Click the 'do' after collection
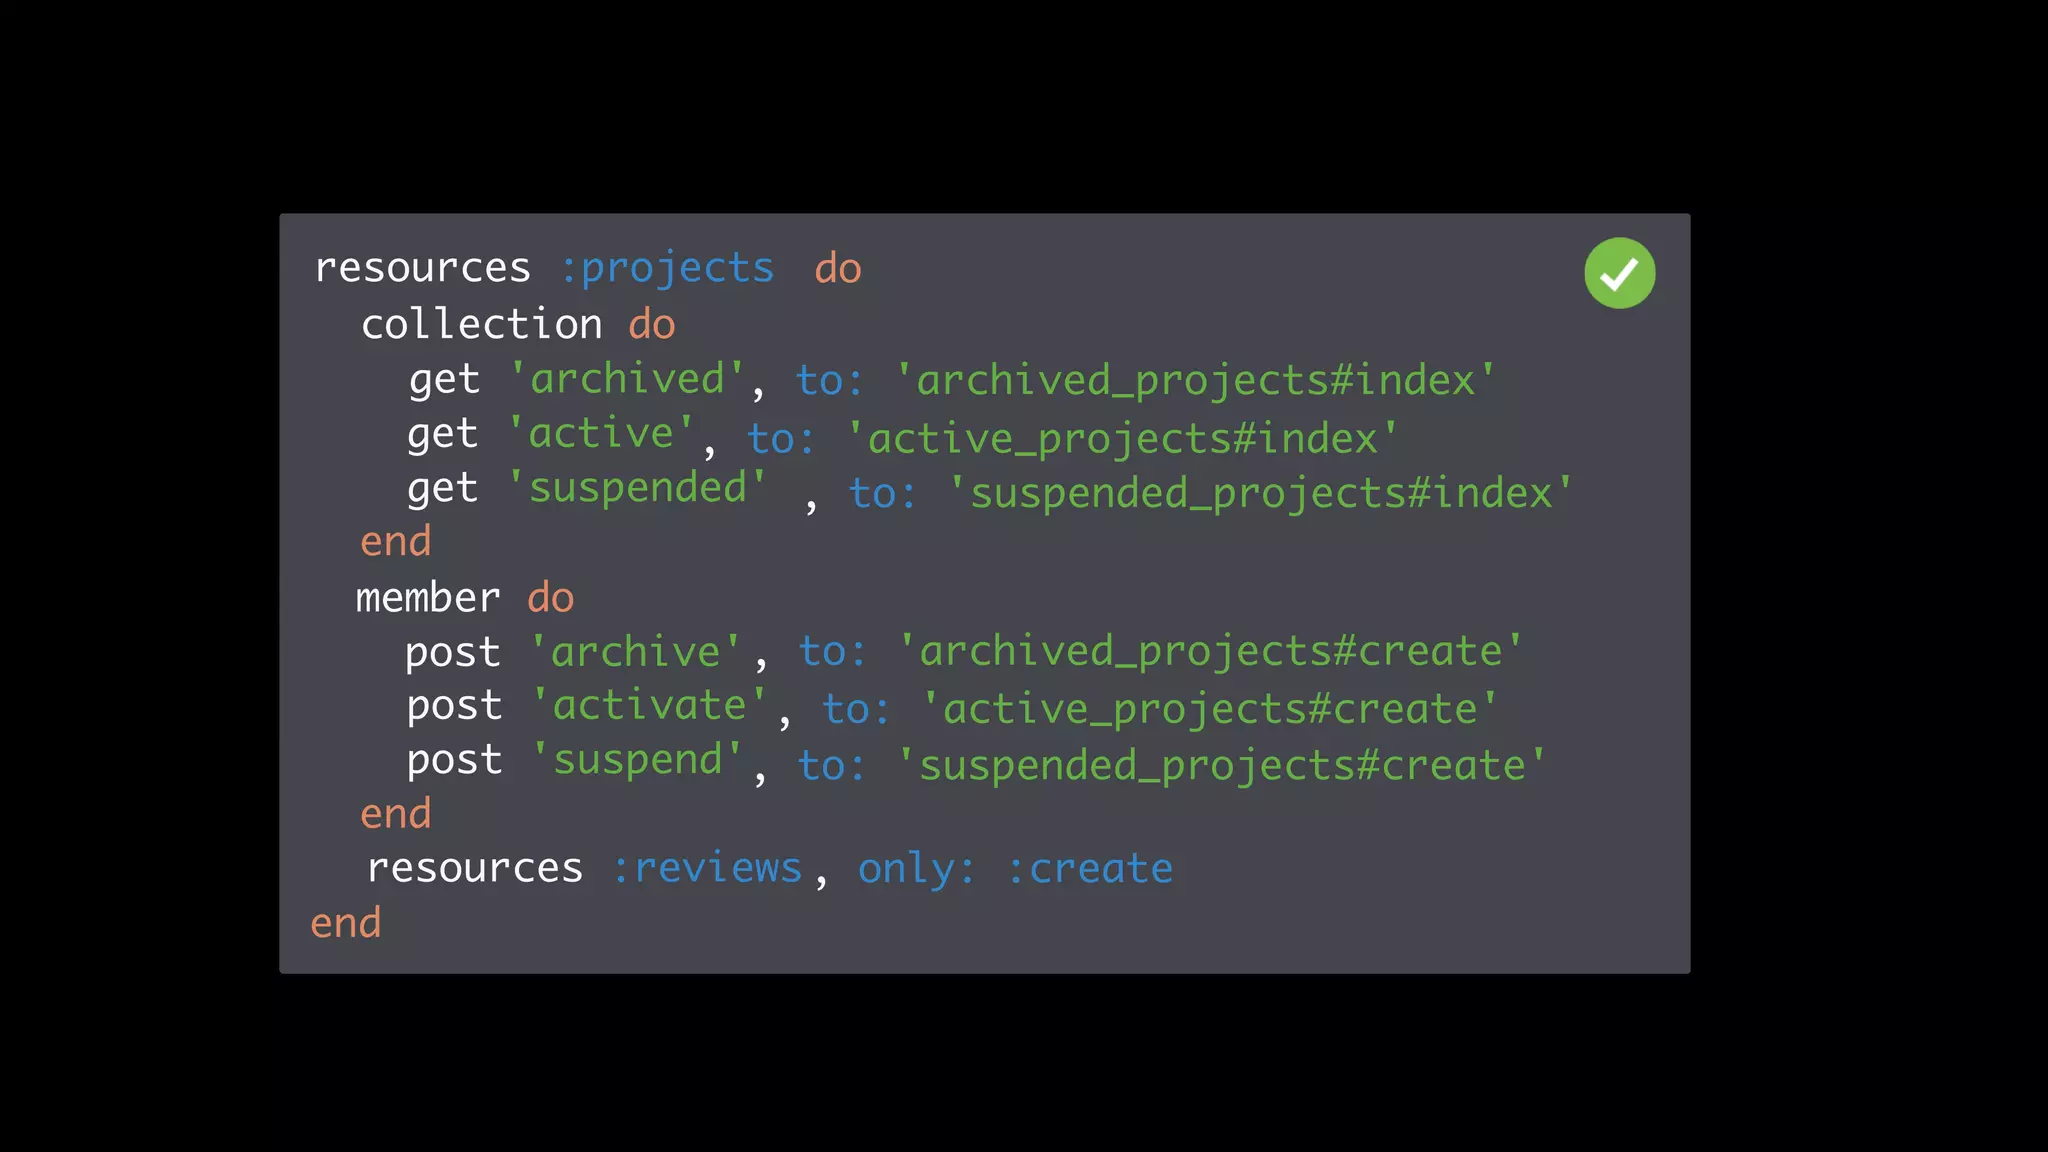 (652, 324)
